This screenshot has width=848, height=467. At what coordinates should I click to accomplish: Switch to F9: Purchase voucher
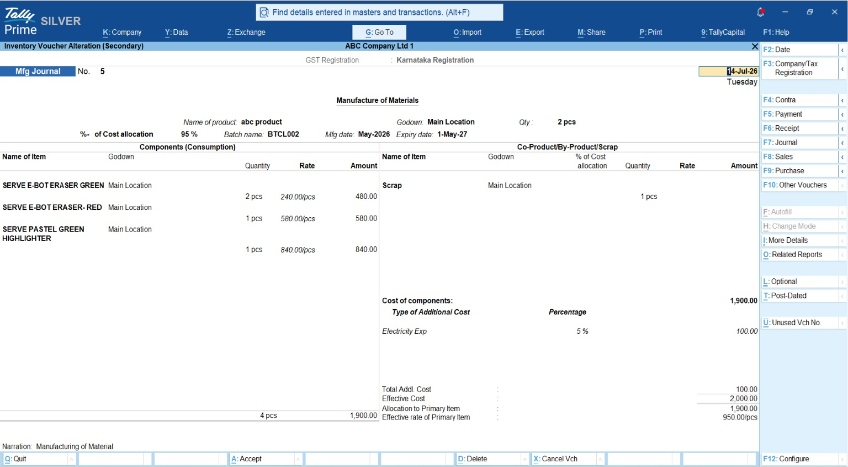tap(800, 171)
